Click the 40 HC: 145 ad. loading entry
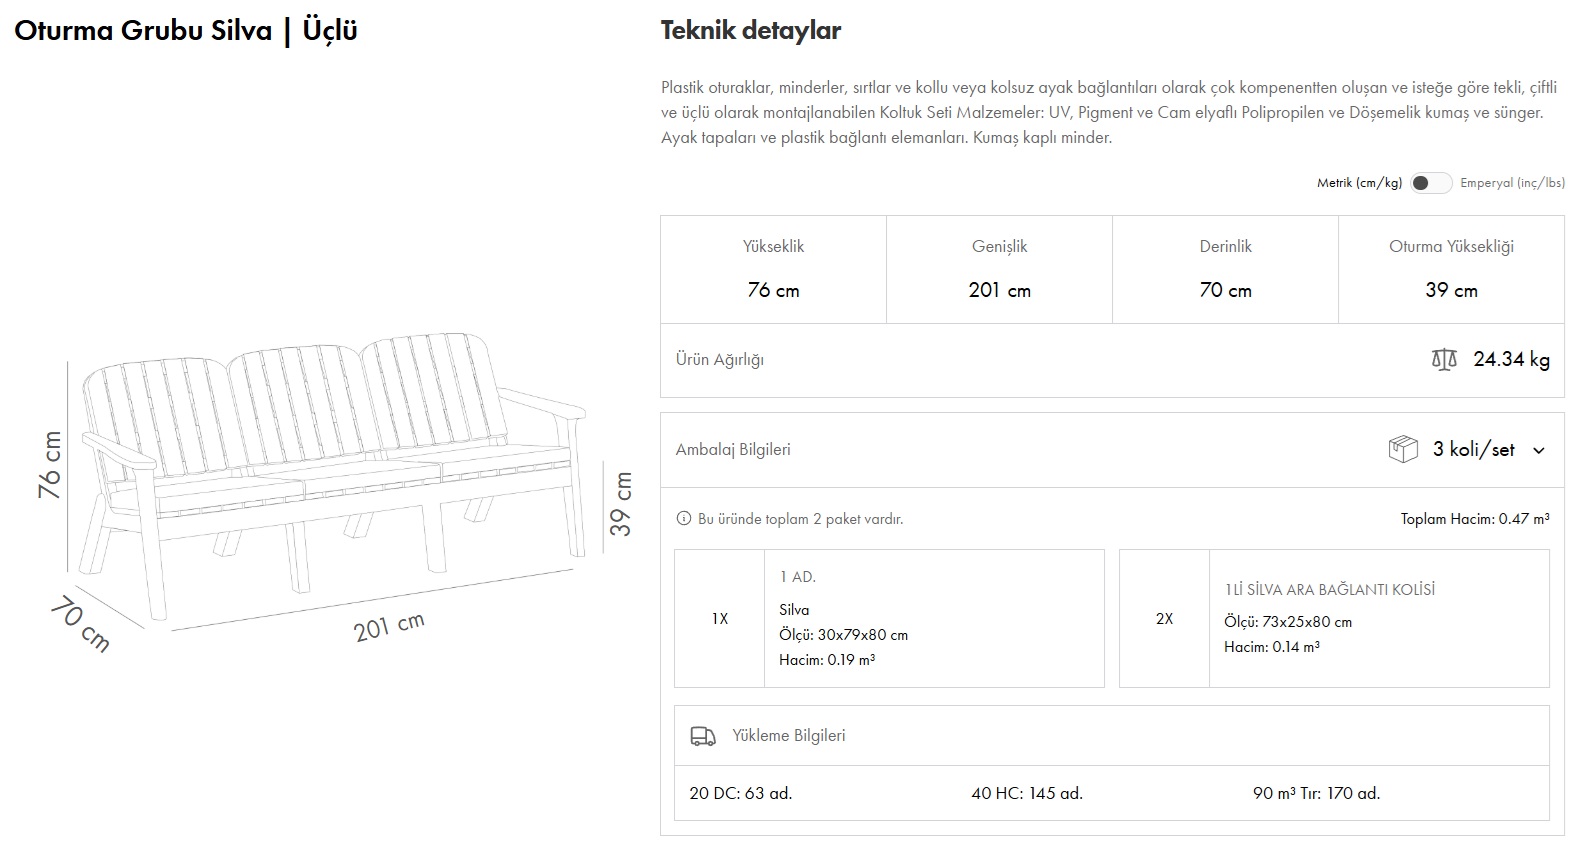The height and width of the screenshot is (848, 1581). pos(1026,793)
